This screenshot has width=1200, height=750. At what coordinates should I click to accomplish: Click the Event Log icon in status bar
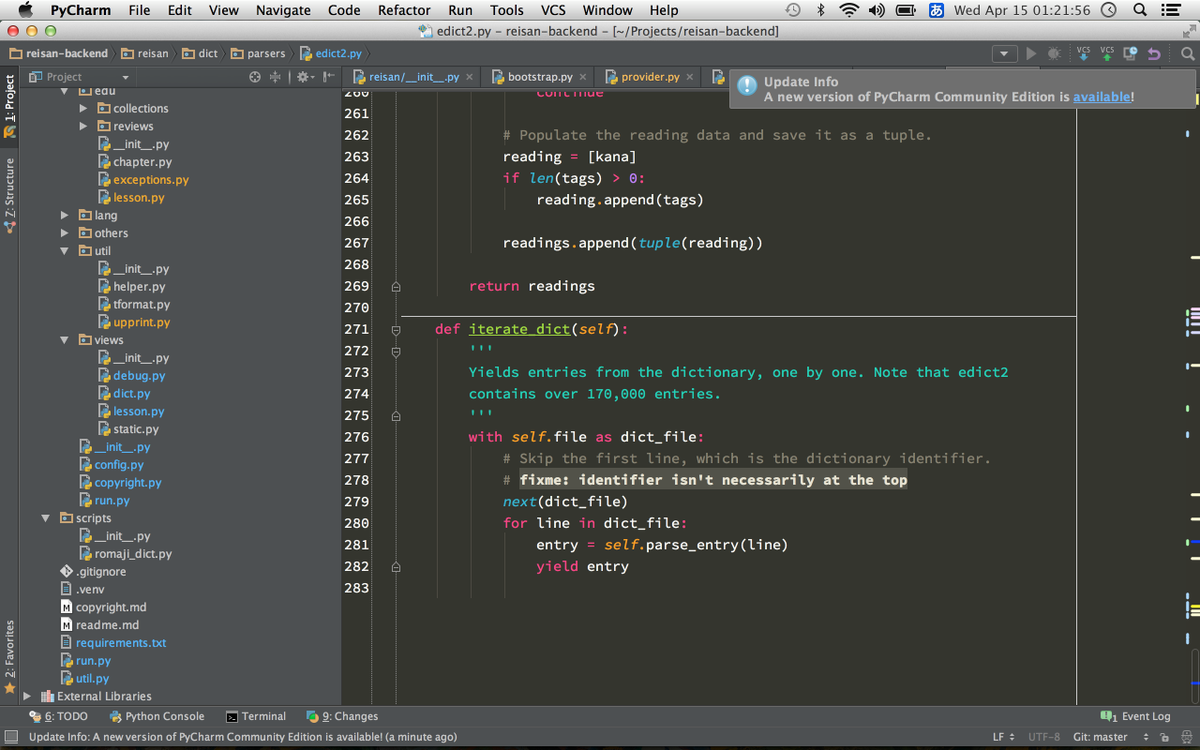(x=1108, y=716)
